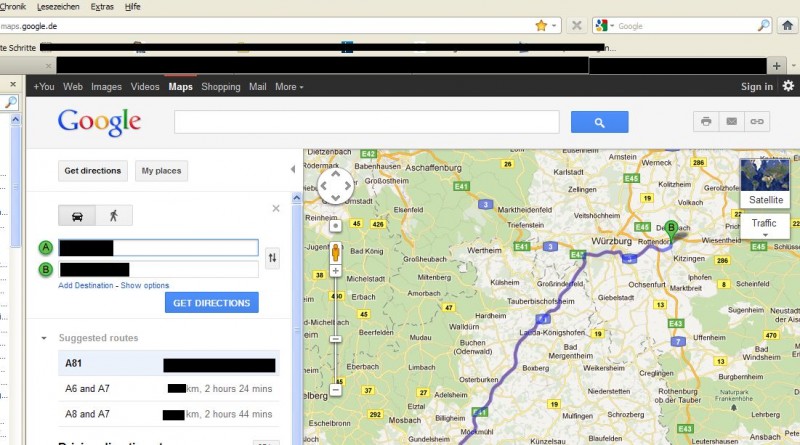The width and height of the screenshot is (800, 445).
Task: Open the More dropdown in Google bar
Action: (289, 87)
